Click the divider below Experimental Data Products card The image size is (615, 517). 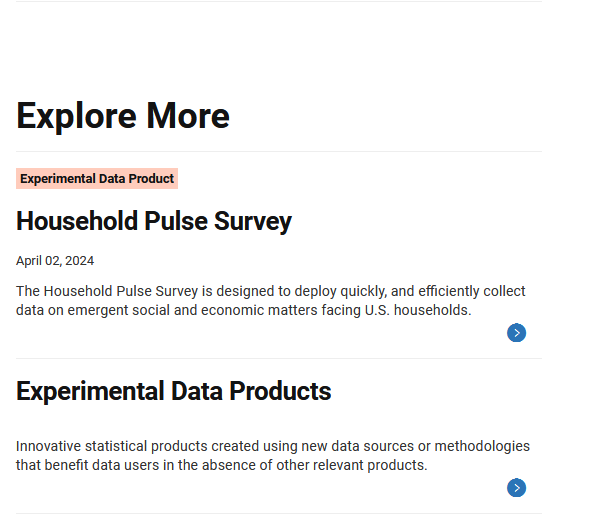(x=279, y=513)
